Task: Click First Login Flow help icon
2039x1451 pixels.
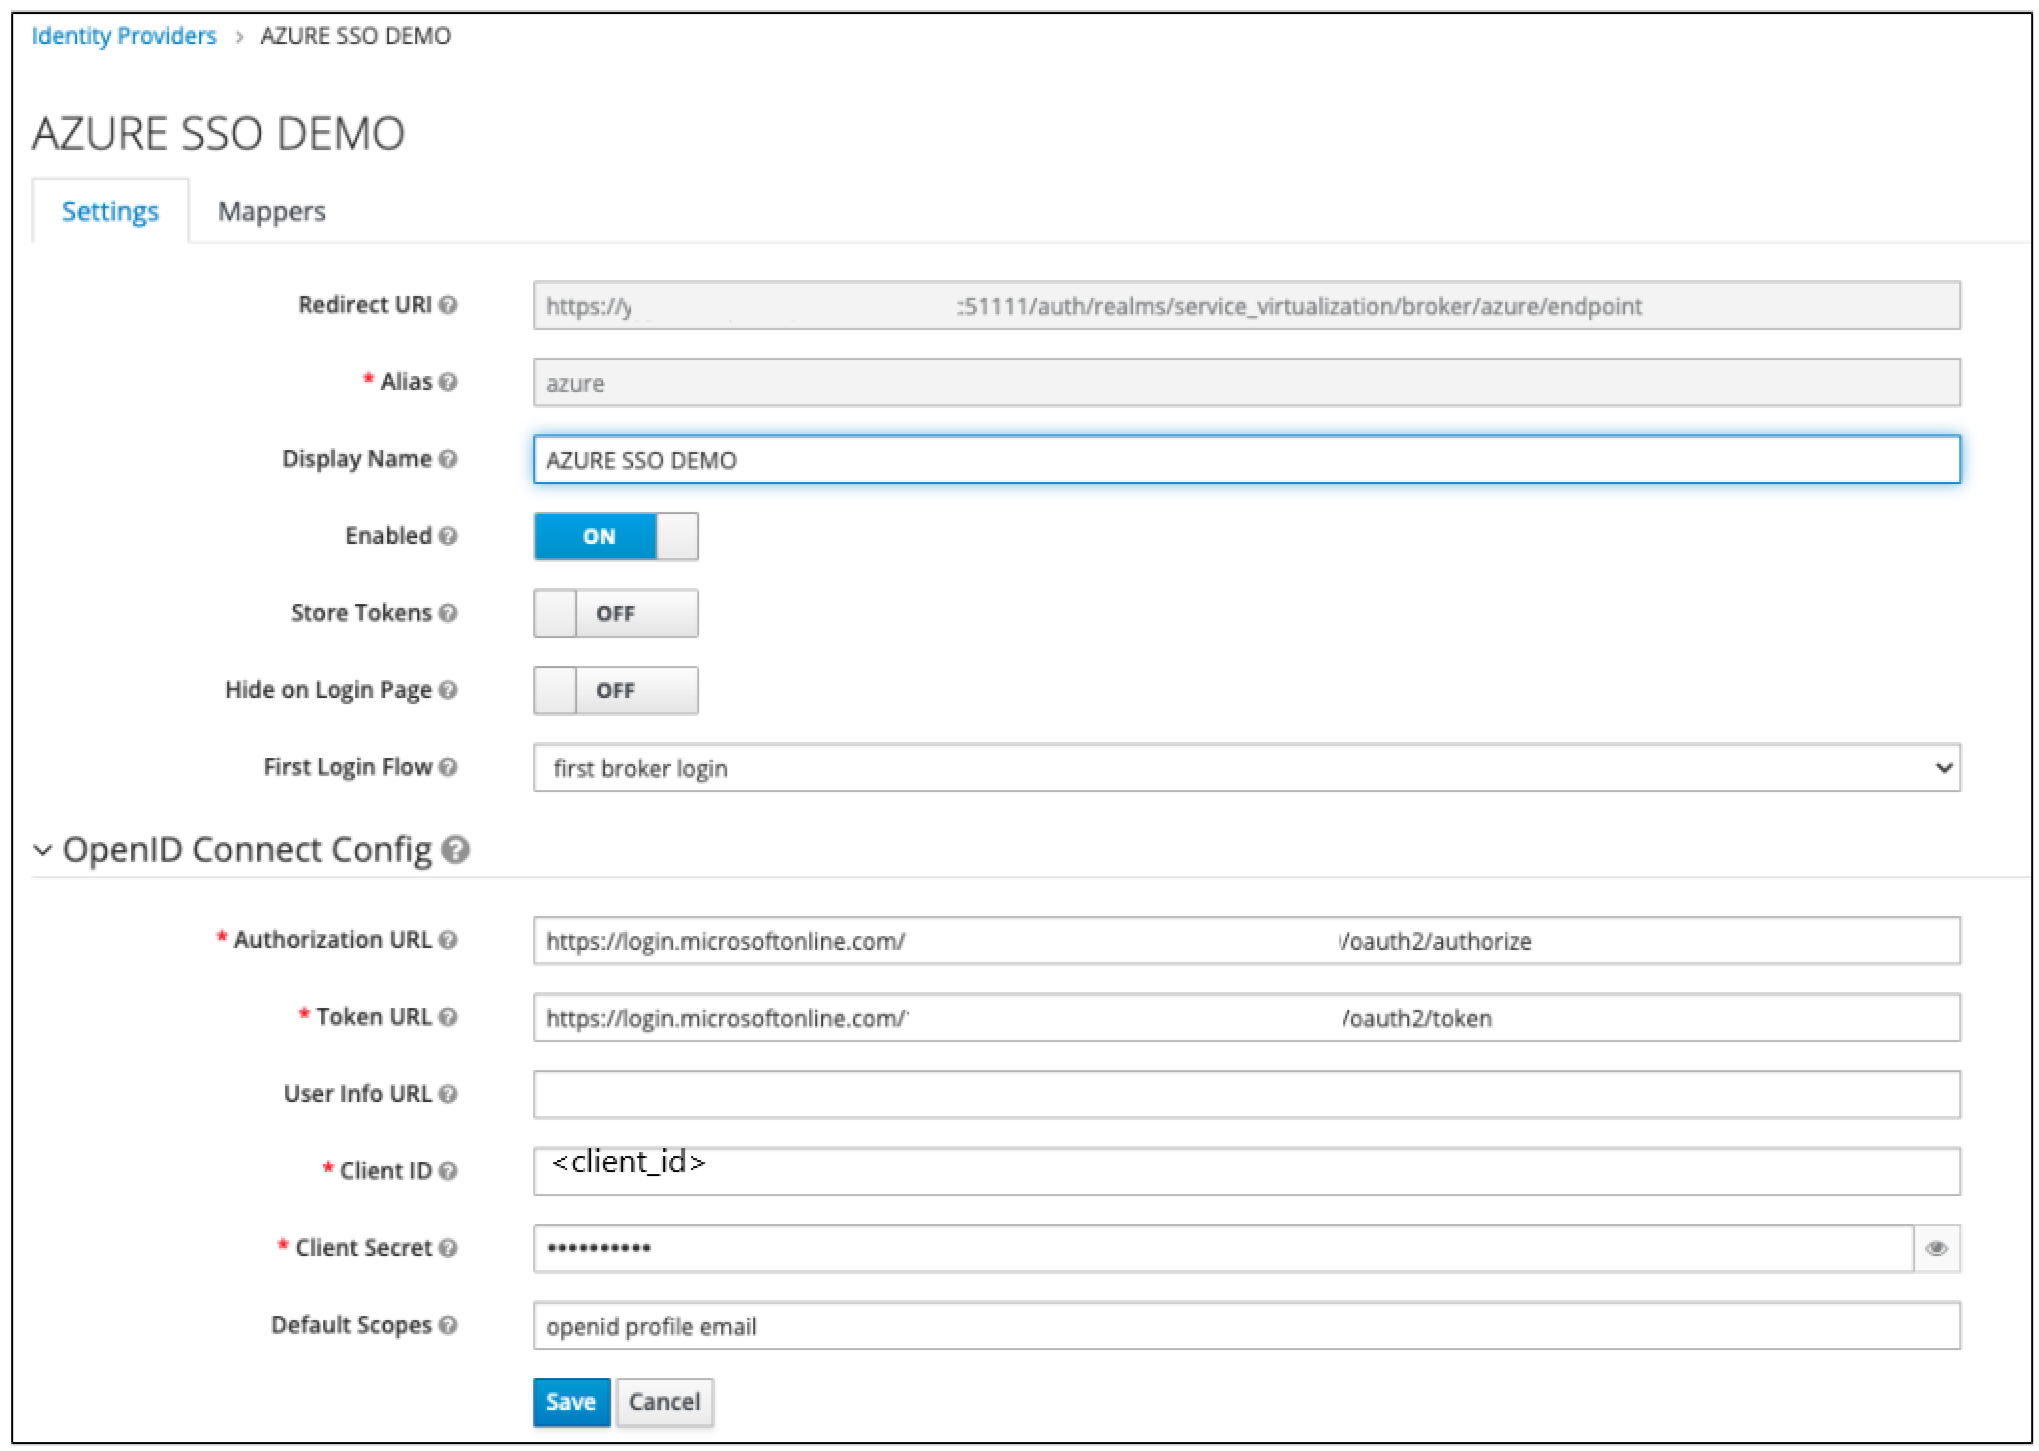Action: point(448,767)
